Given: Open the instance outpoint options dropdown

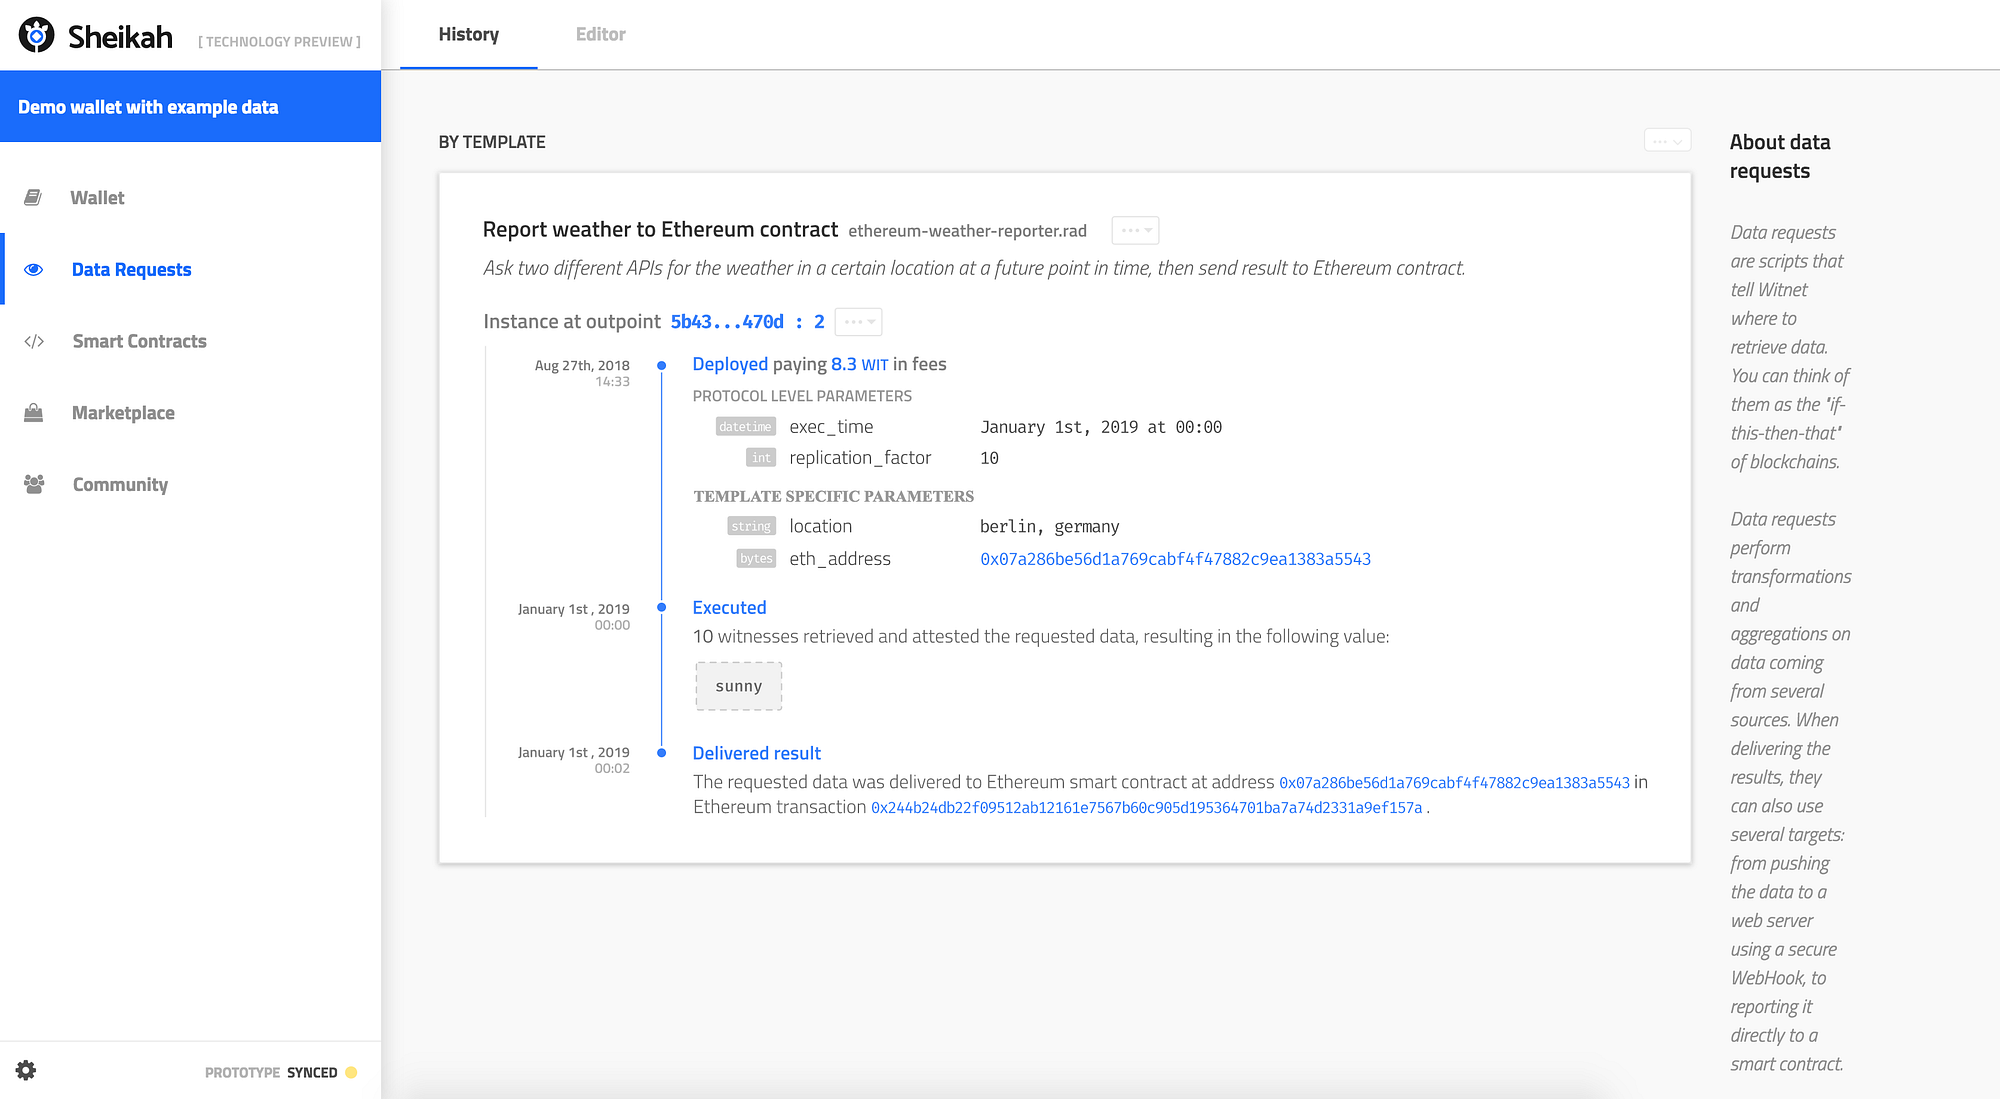Looking at the screenshot, I should coord(858,322).
